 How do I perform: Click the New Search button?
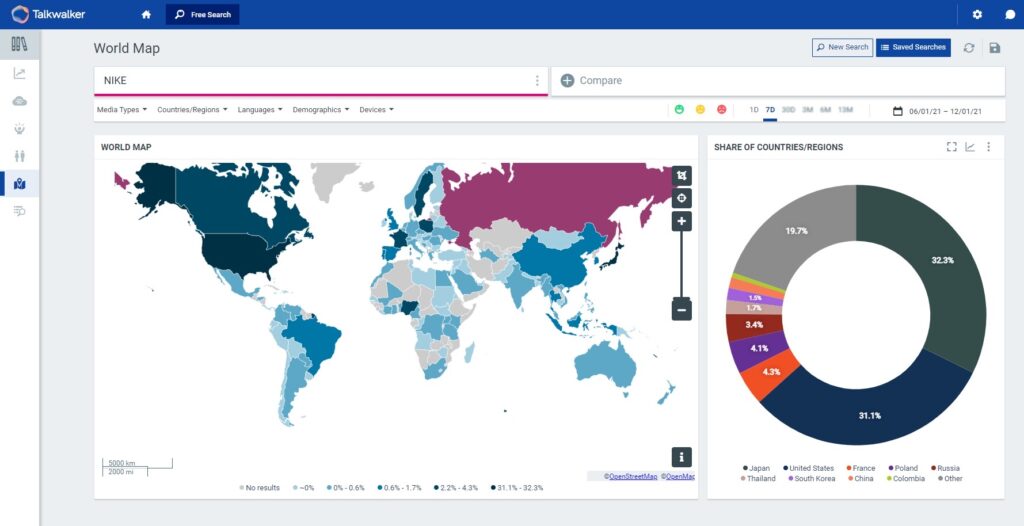tap(841, 47)
